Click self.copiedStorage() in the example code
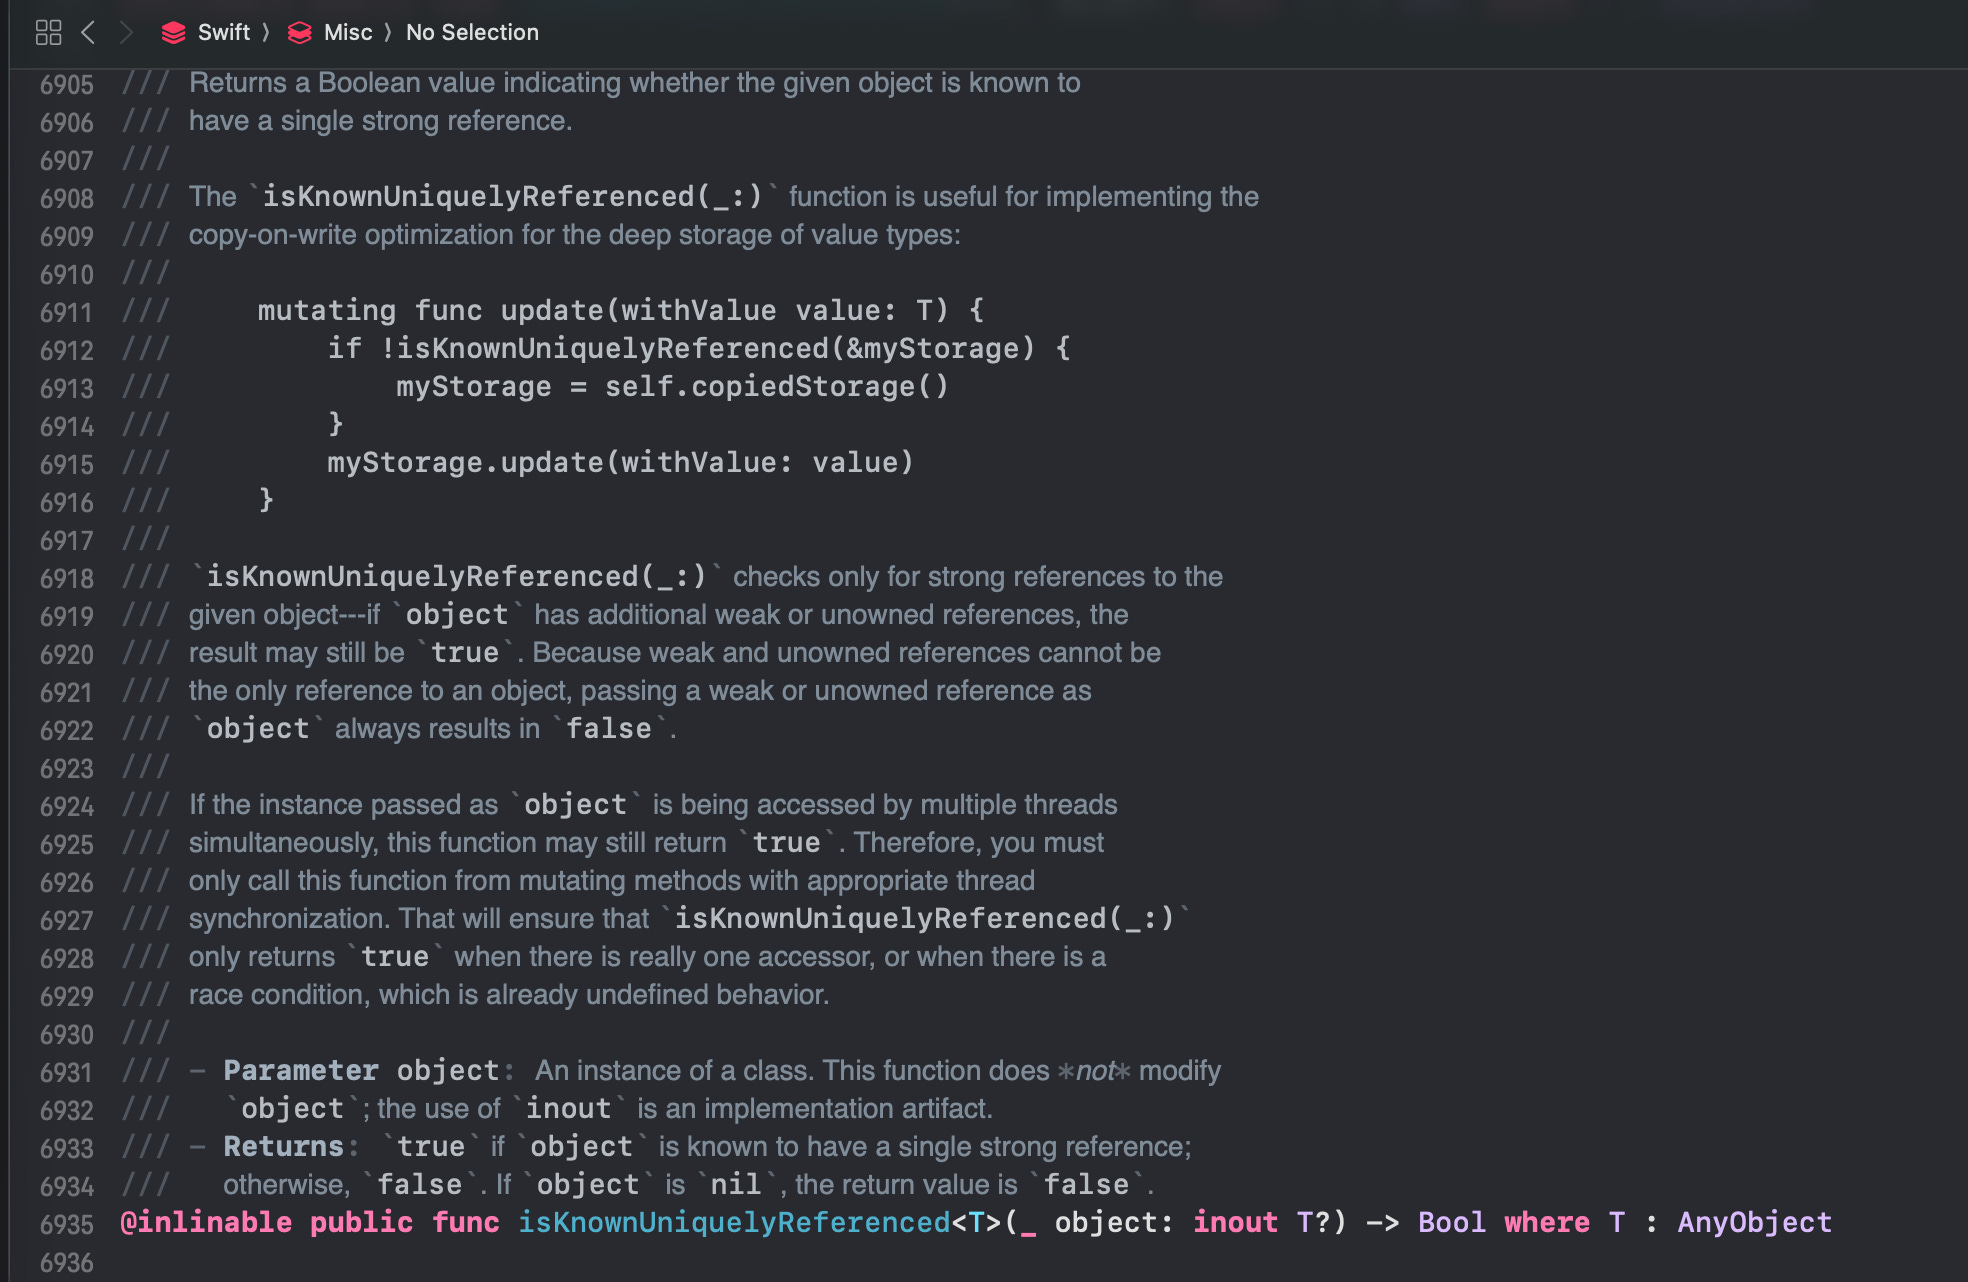1968x1282 pixels. pyautogui.click(x=776, y=386)
